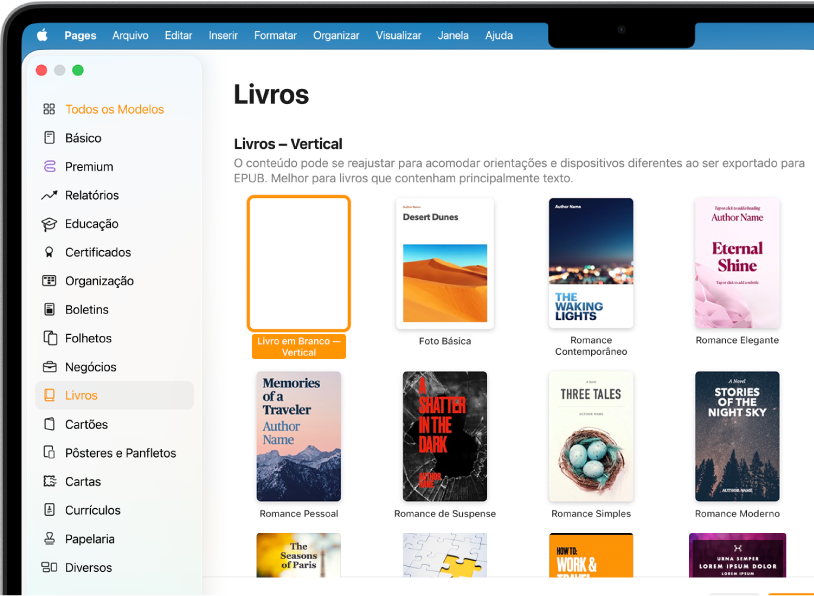This screenshot has height=596, width=814.
Task: Select the Básico category icon
Action: click(47, 137)
